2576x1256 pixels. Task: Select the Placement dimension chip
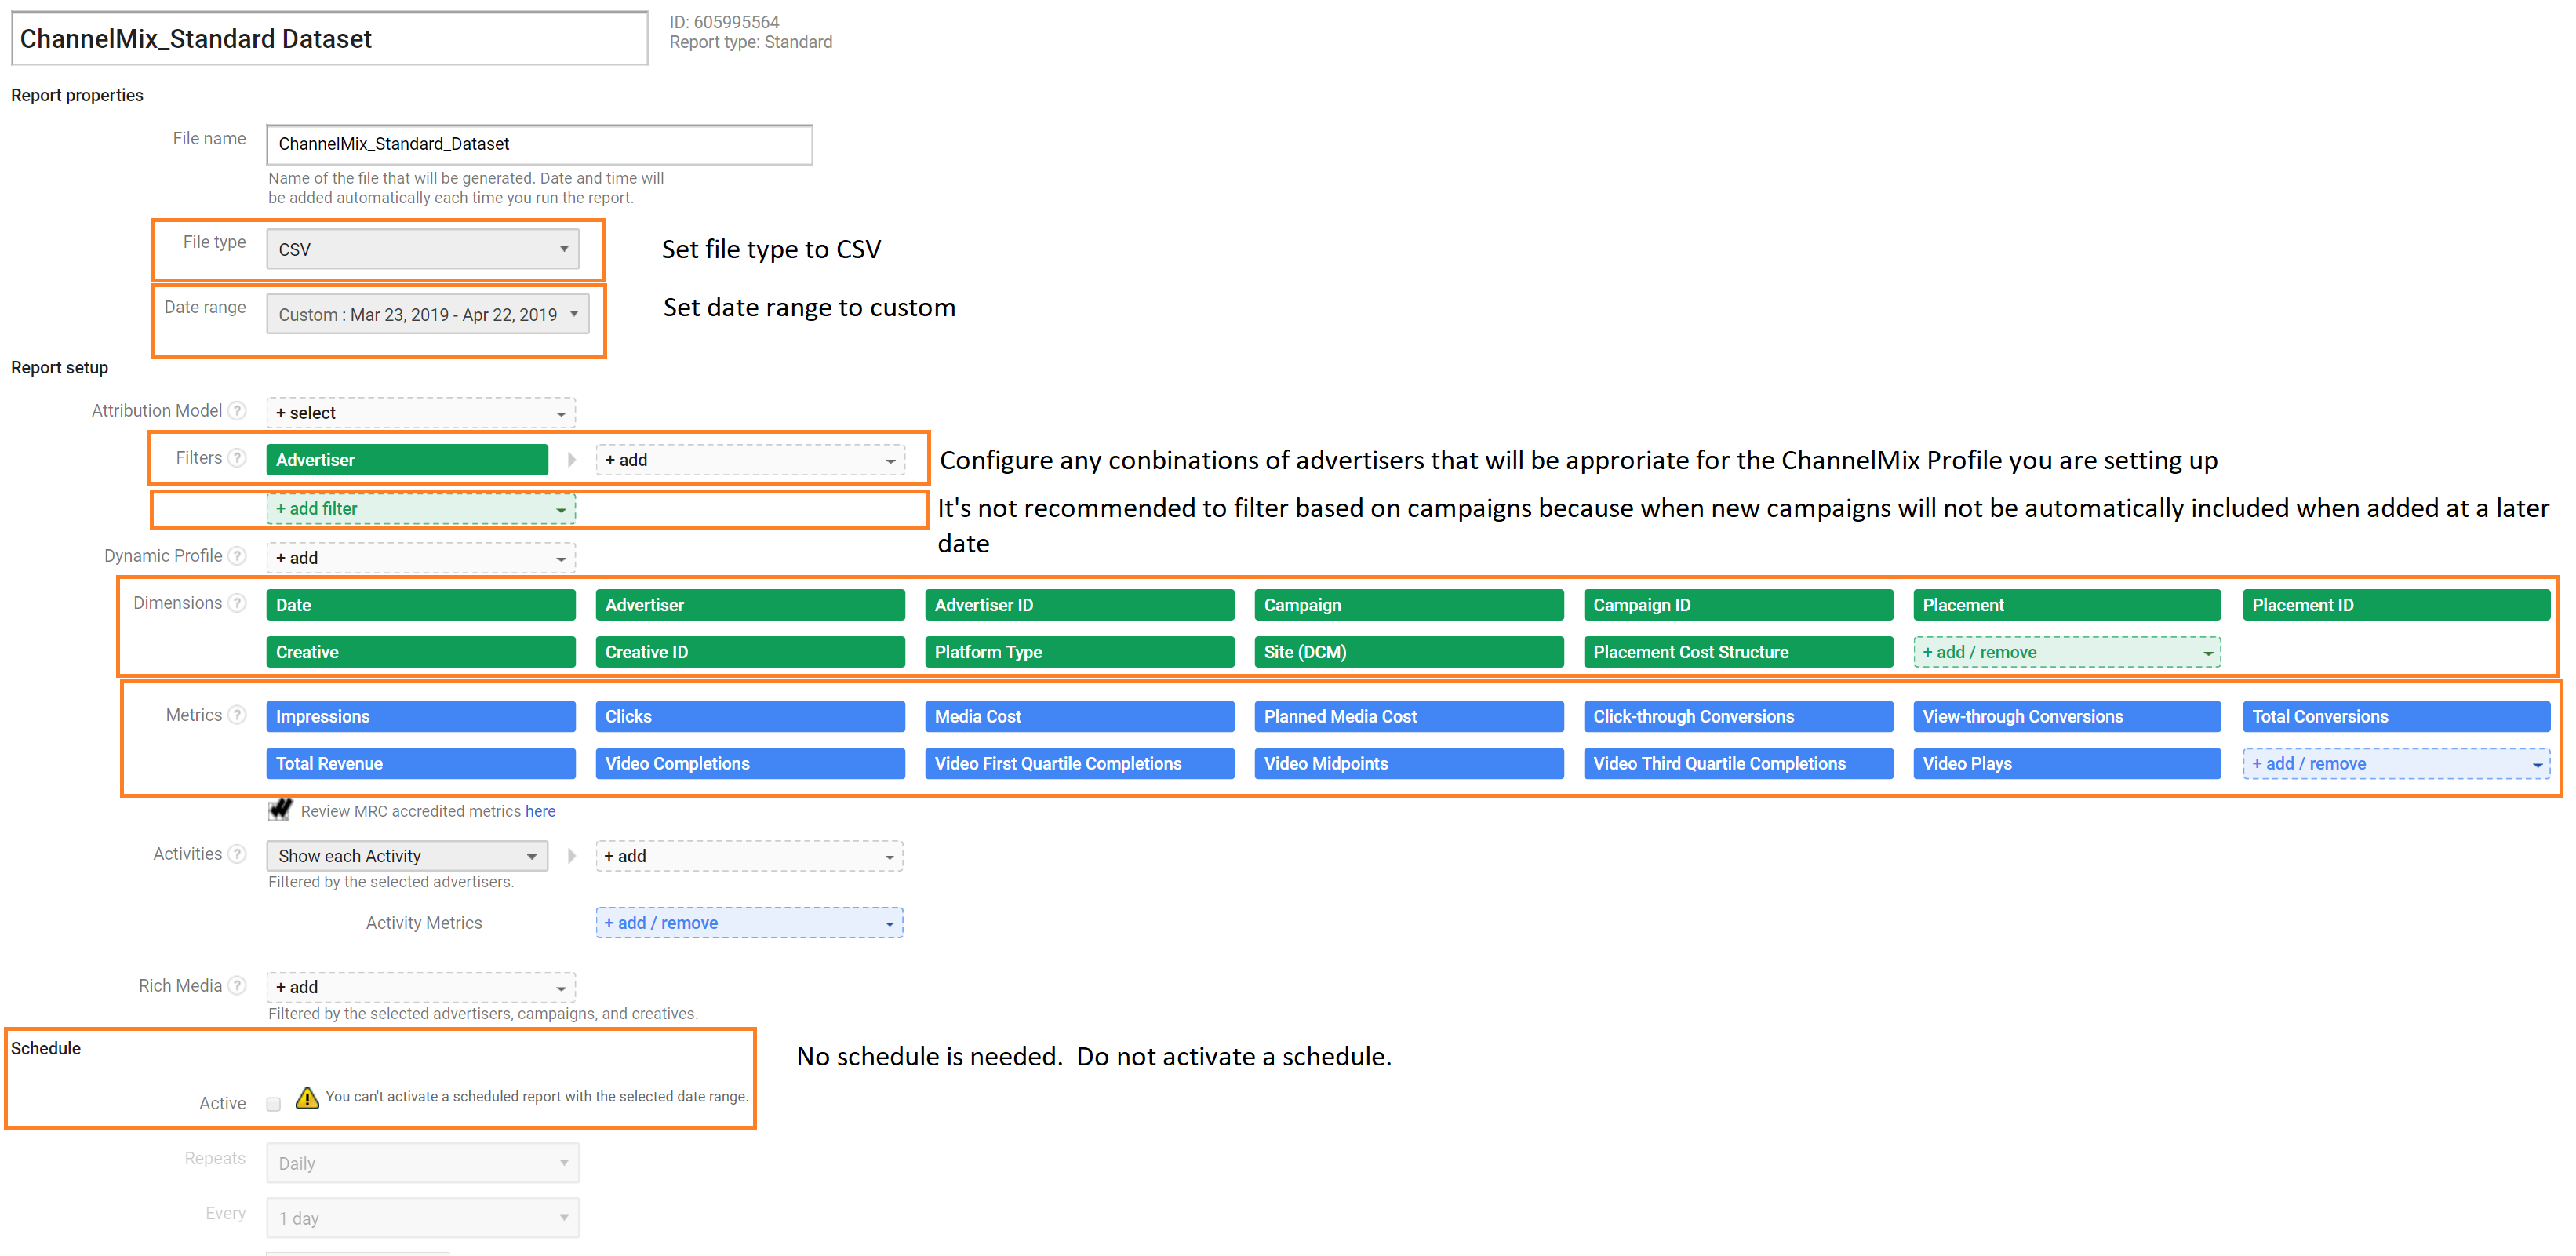tap(2067, 605)
